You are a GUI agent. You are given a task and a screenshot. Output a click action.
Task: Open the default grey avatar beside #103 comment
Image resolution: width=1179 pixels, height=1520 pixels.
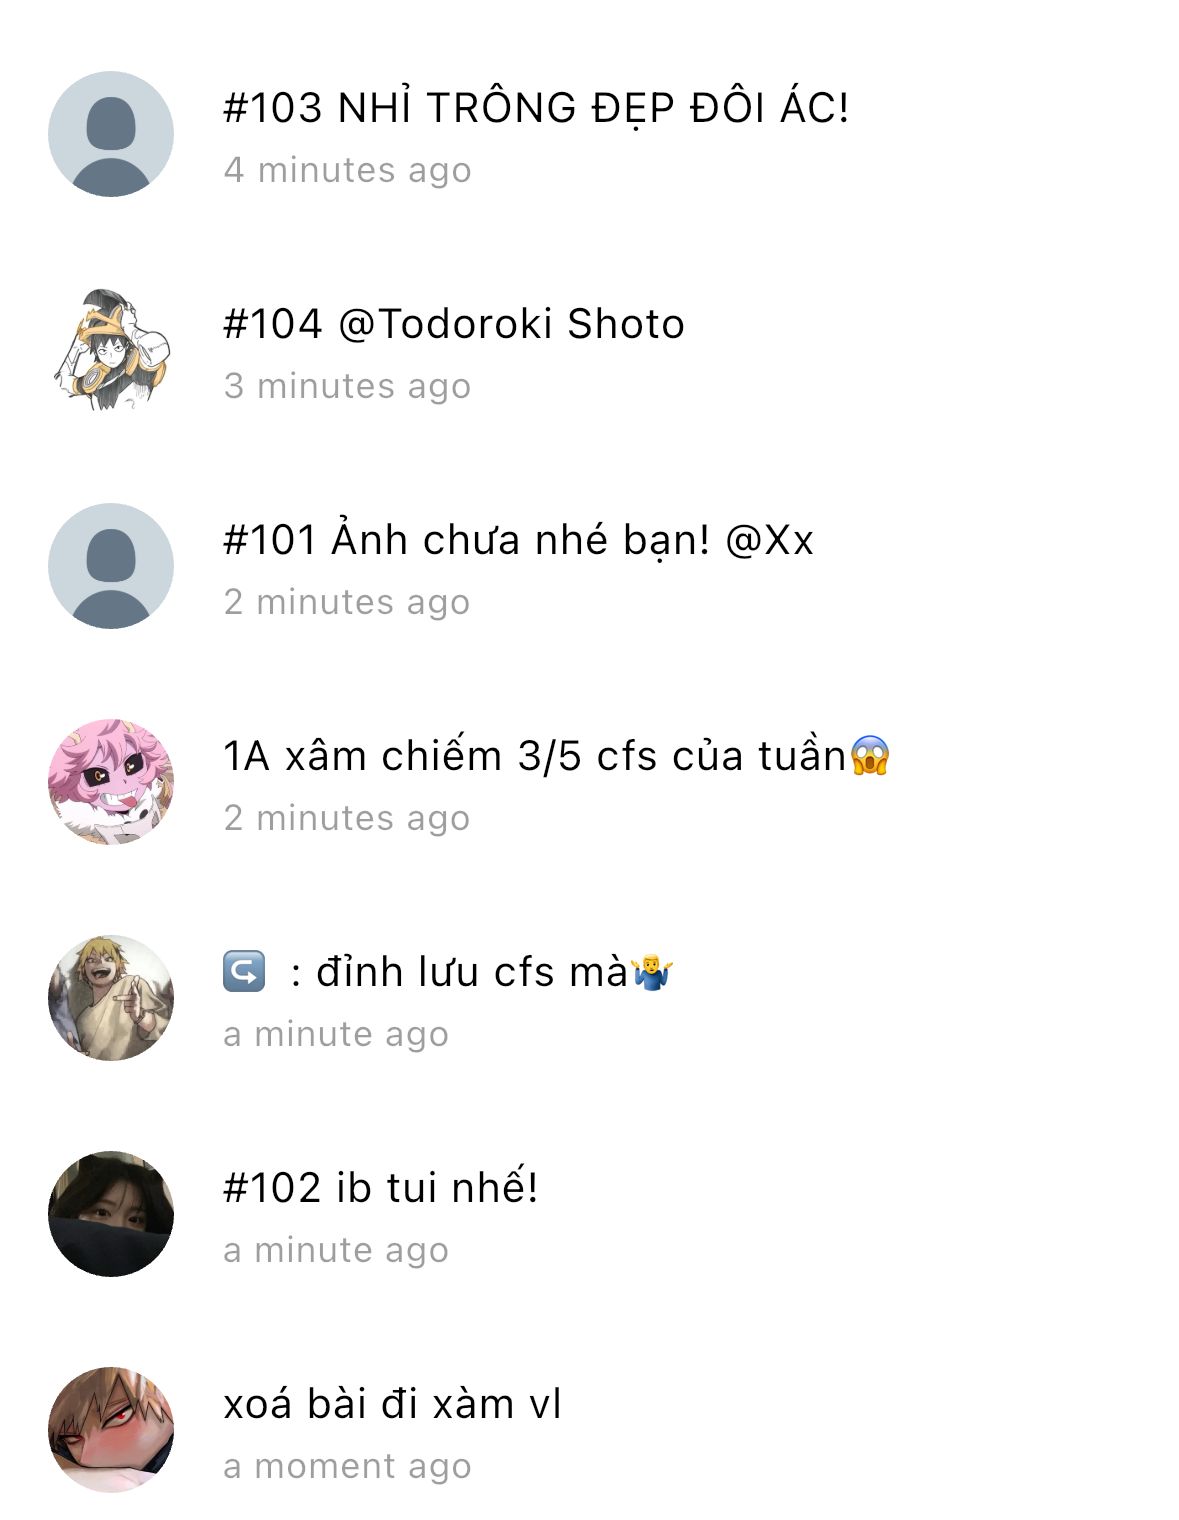[x=111, y=134]
